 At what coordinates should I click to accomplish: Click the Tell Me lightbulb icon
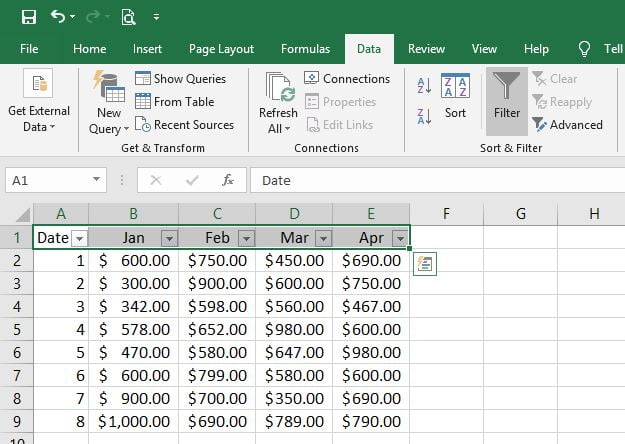(584, 49)
